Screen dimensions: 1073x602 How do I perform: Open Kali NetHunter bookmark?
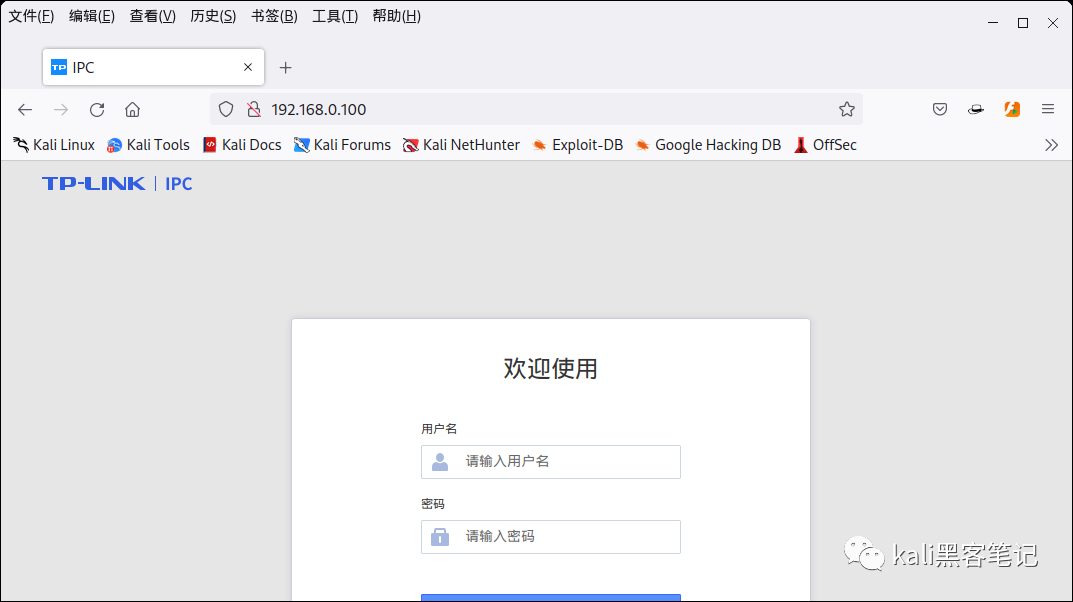point(461,145)
